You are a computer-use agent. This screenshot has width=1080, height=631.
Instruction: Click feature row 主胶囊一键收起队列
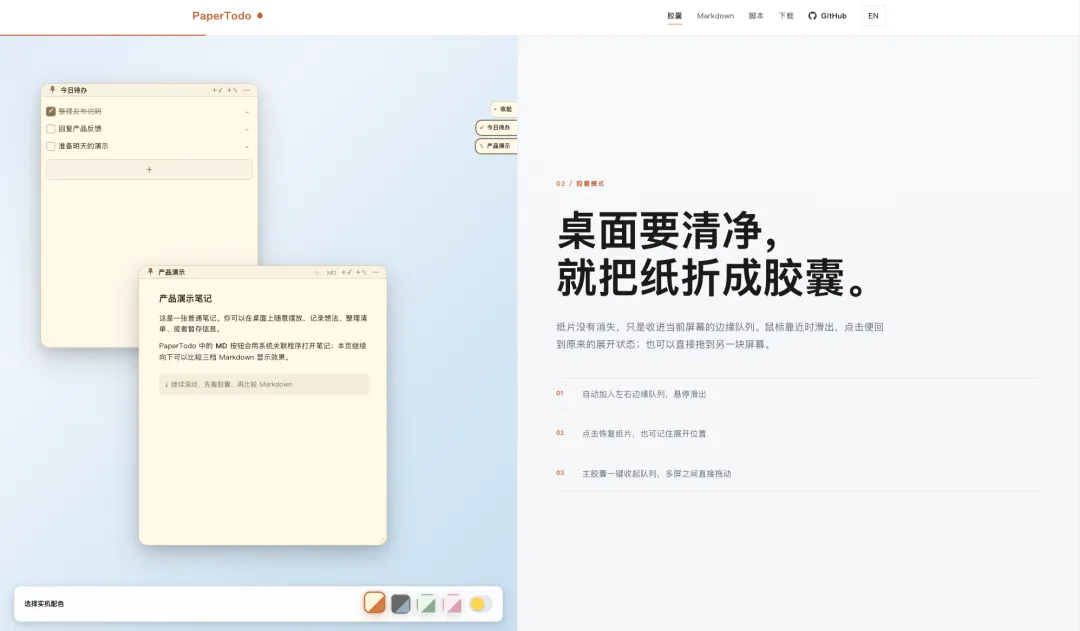798,474
